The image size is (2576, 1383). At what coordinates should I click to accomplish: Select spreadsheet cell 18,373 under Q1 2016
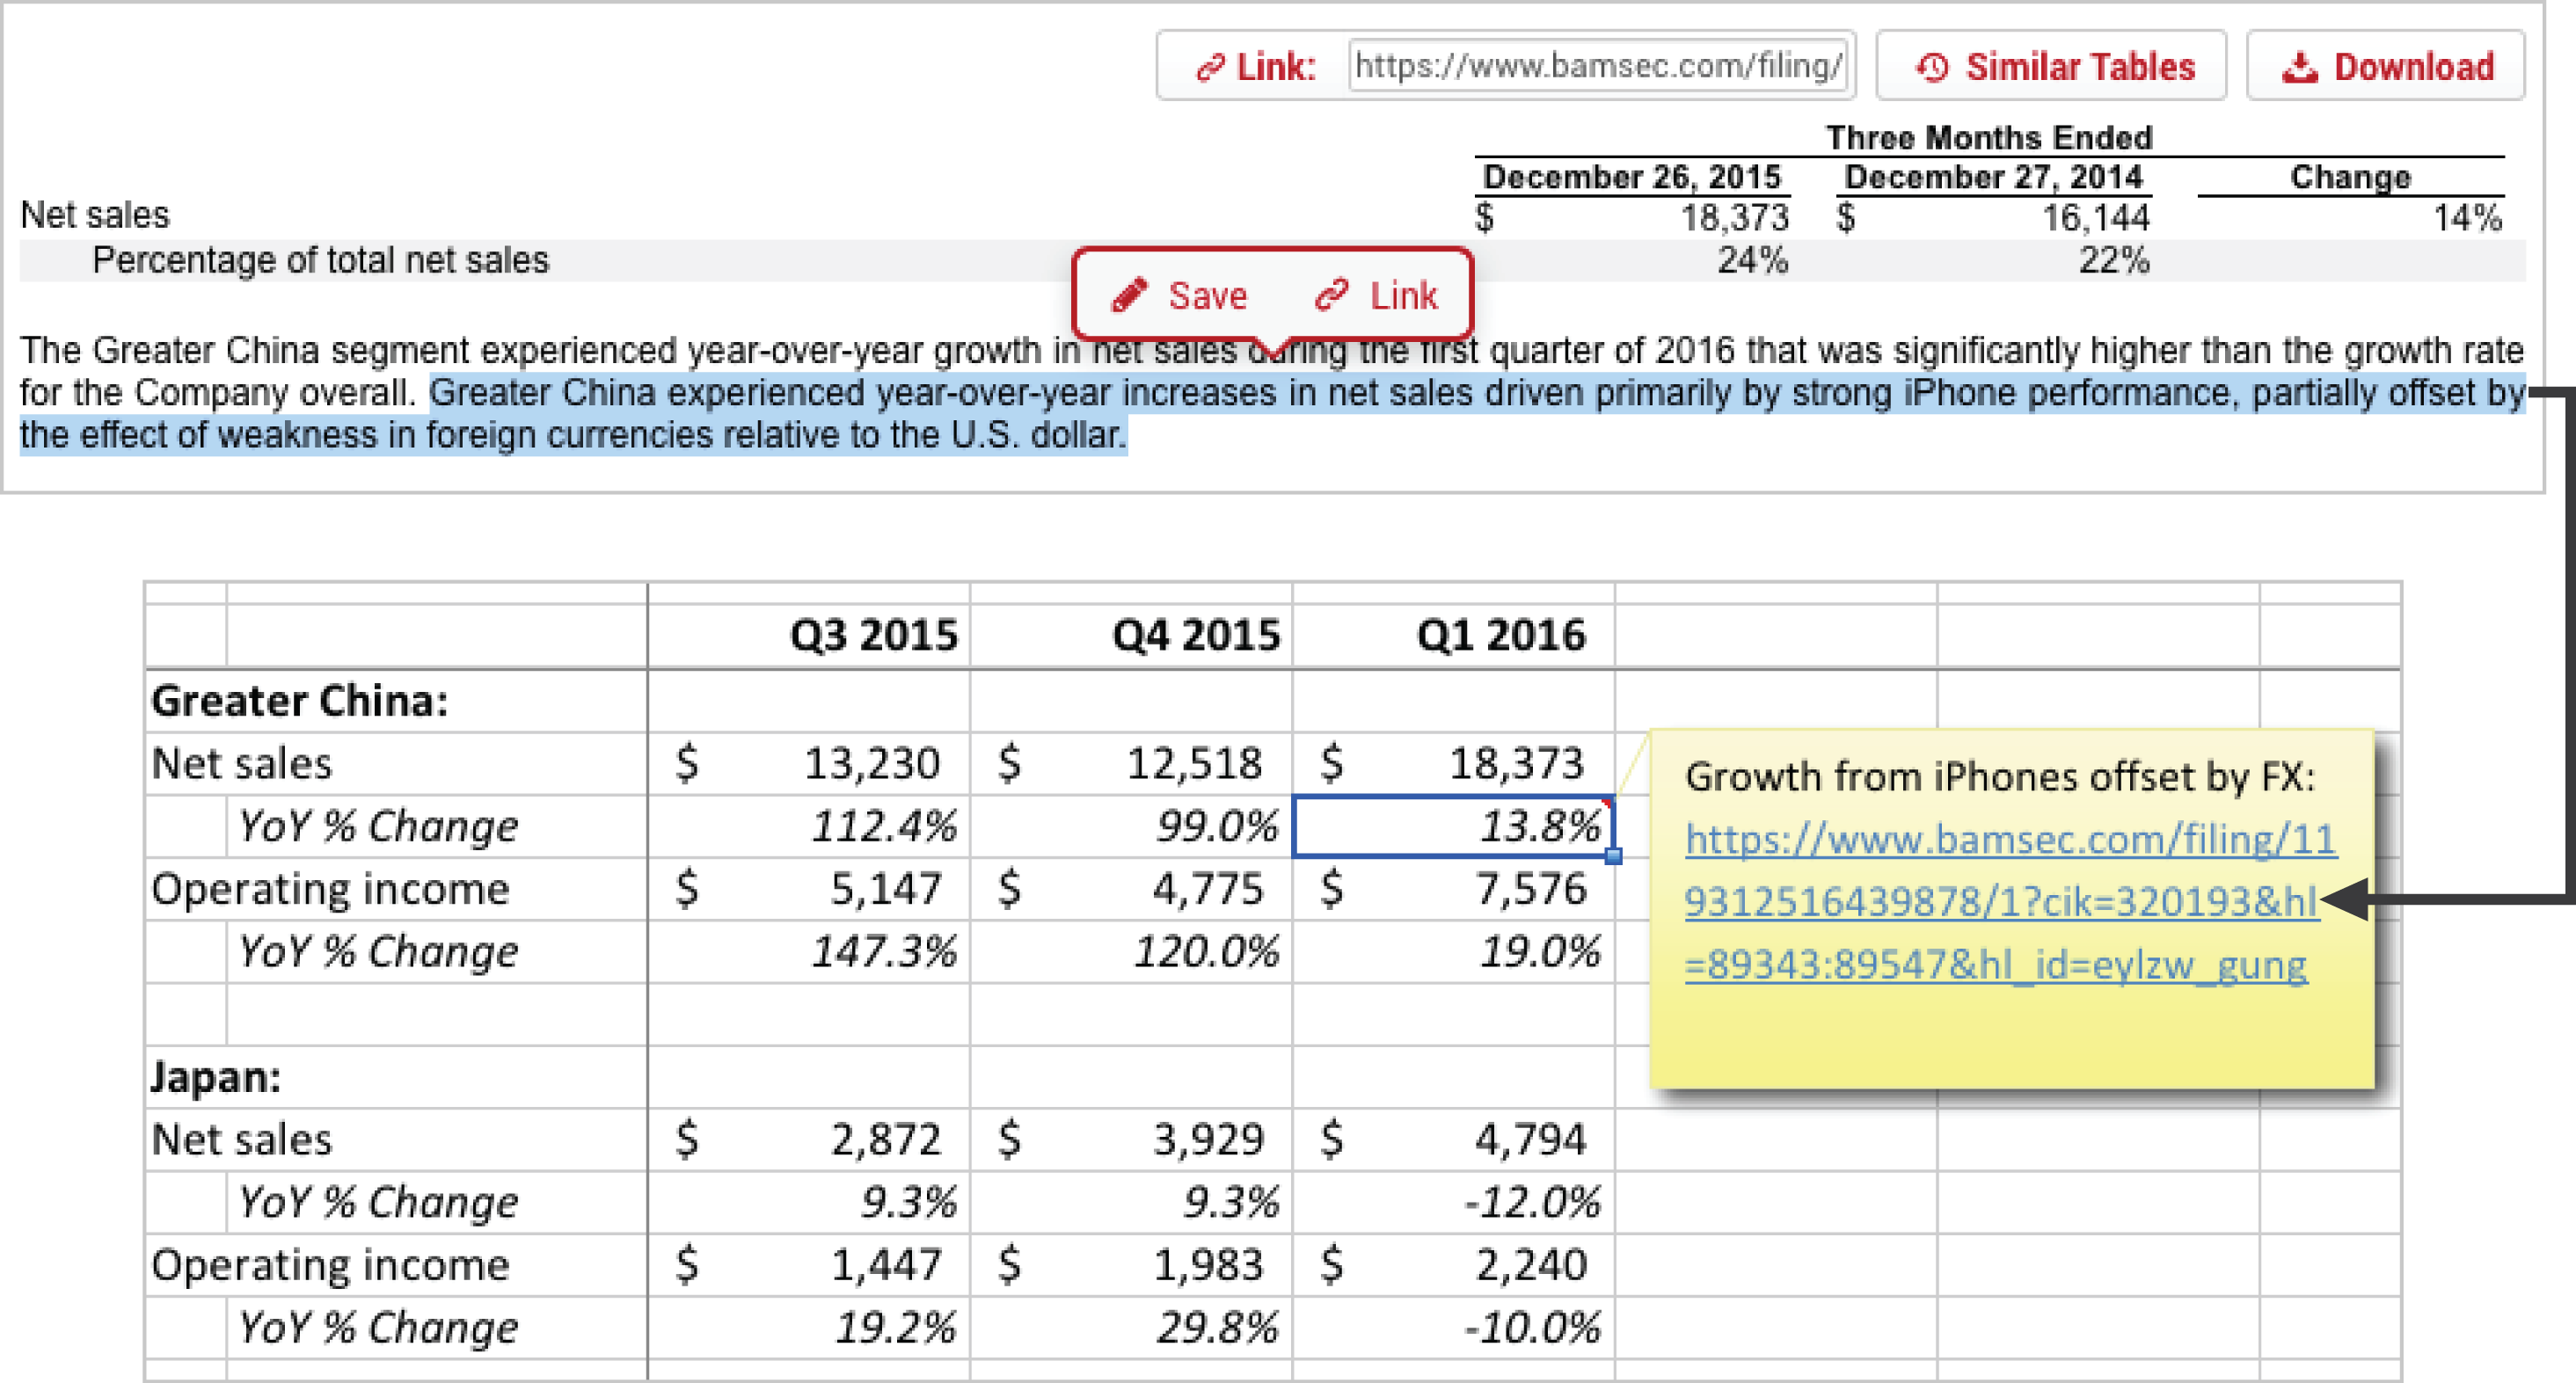click(x=1453, y=763)
